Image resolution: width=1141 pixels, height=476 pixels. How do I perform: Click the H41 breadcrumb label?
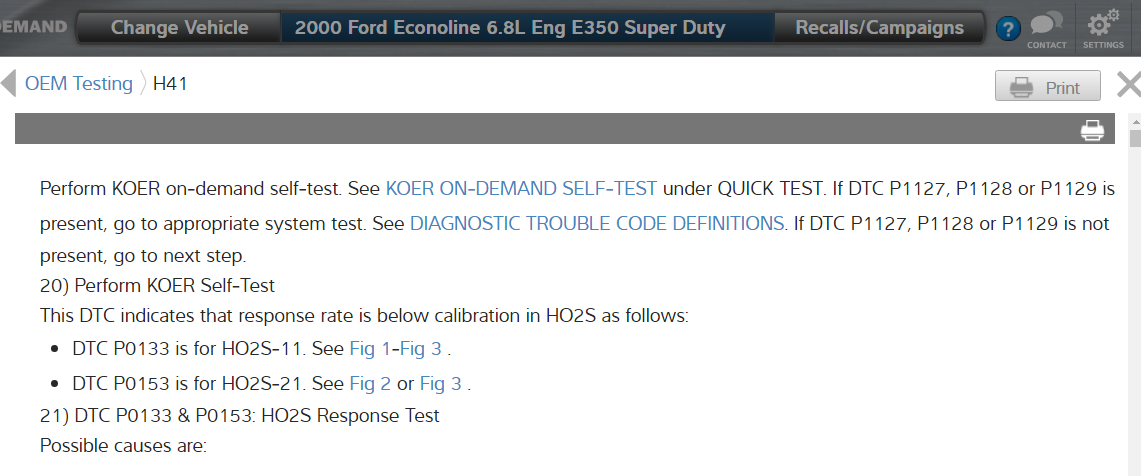pyautogui.click(x=170, y=84)
